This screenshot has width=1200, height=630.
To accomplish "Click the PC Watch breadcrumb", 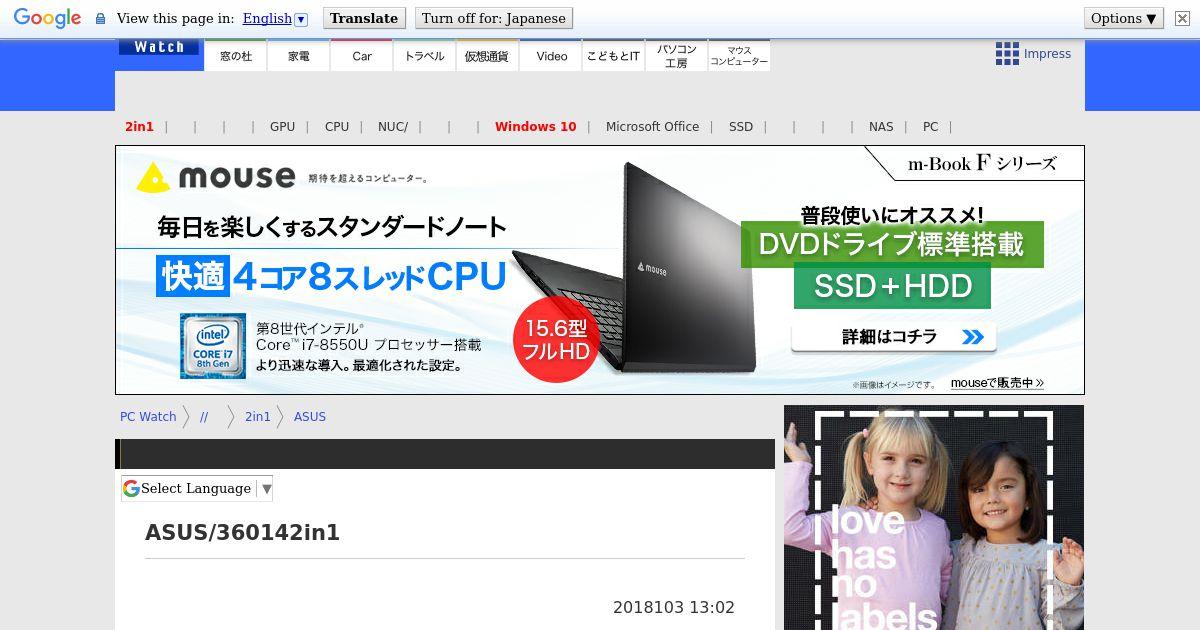I will 148,417.
